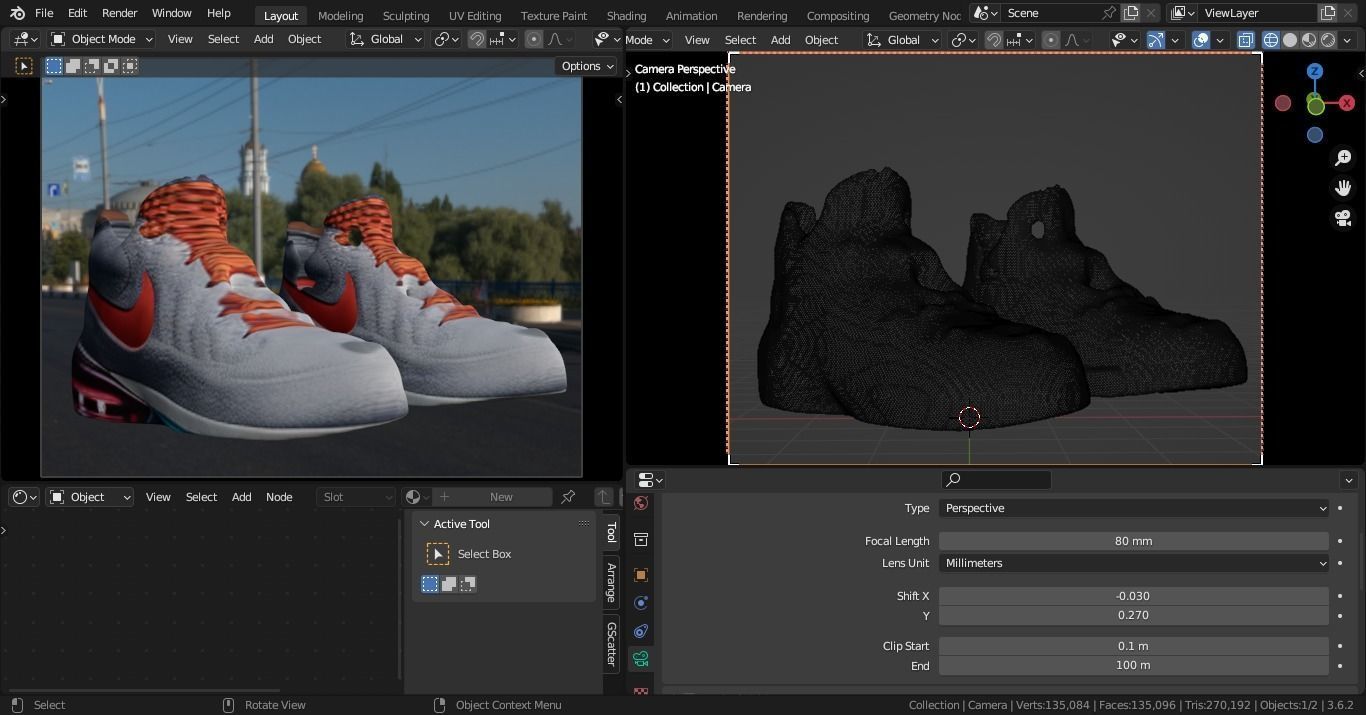1366x715 pixels.
Task: Choose Set New Selection mode in tool settings bar
Action: pos(54,66)
